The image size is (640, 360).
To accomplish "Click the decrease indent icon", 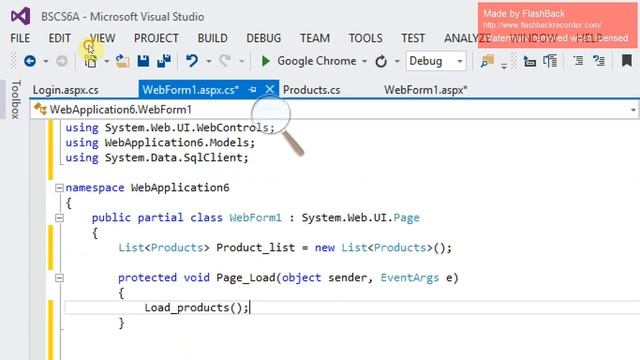I will [530, 61].
